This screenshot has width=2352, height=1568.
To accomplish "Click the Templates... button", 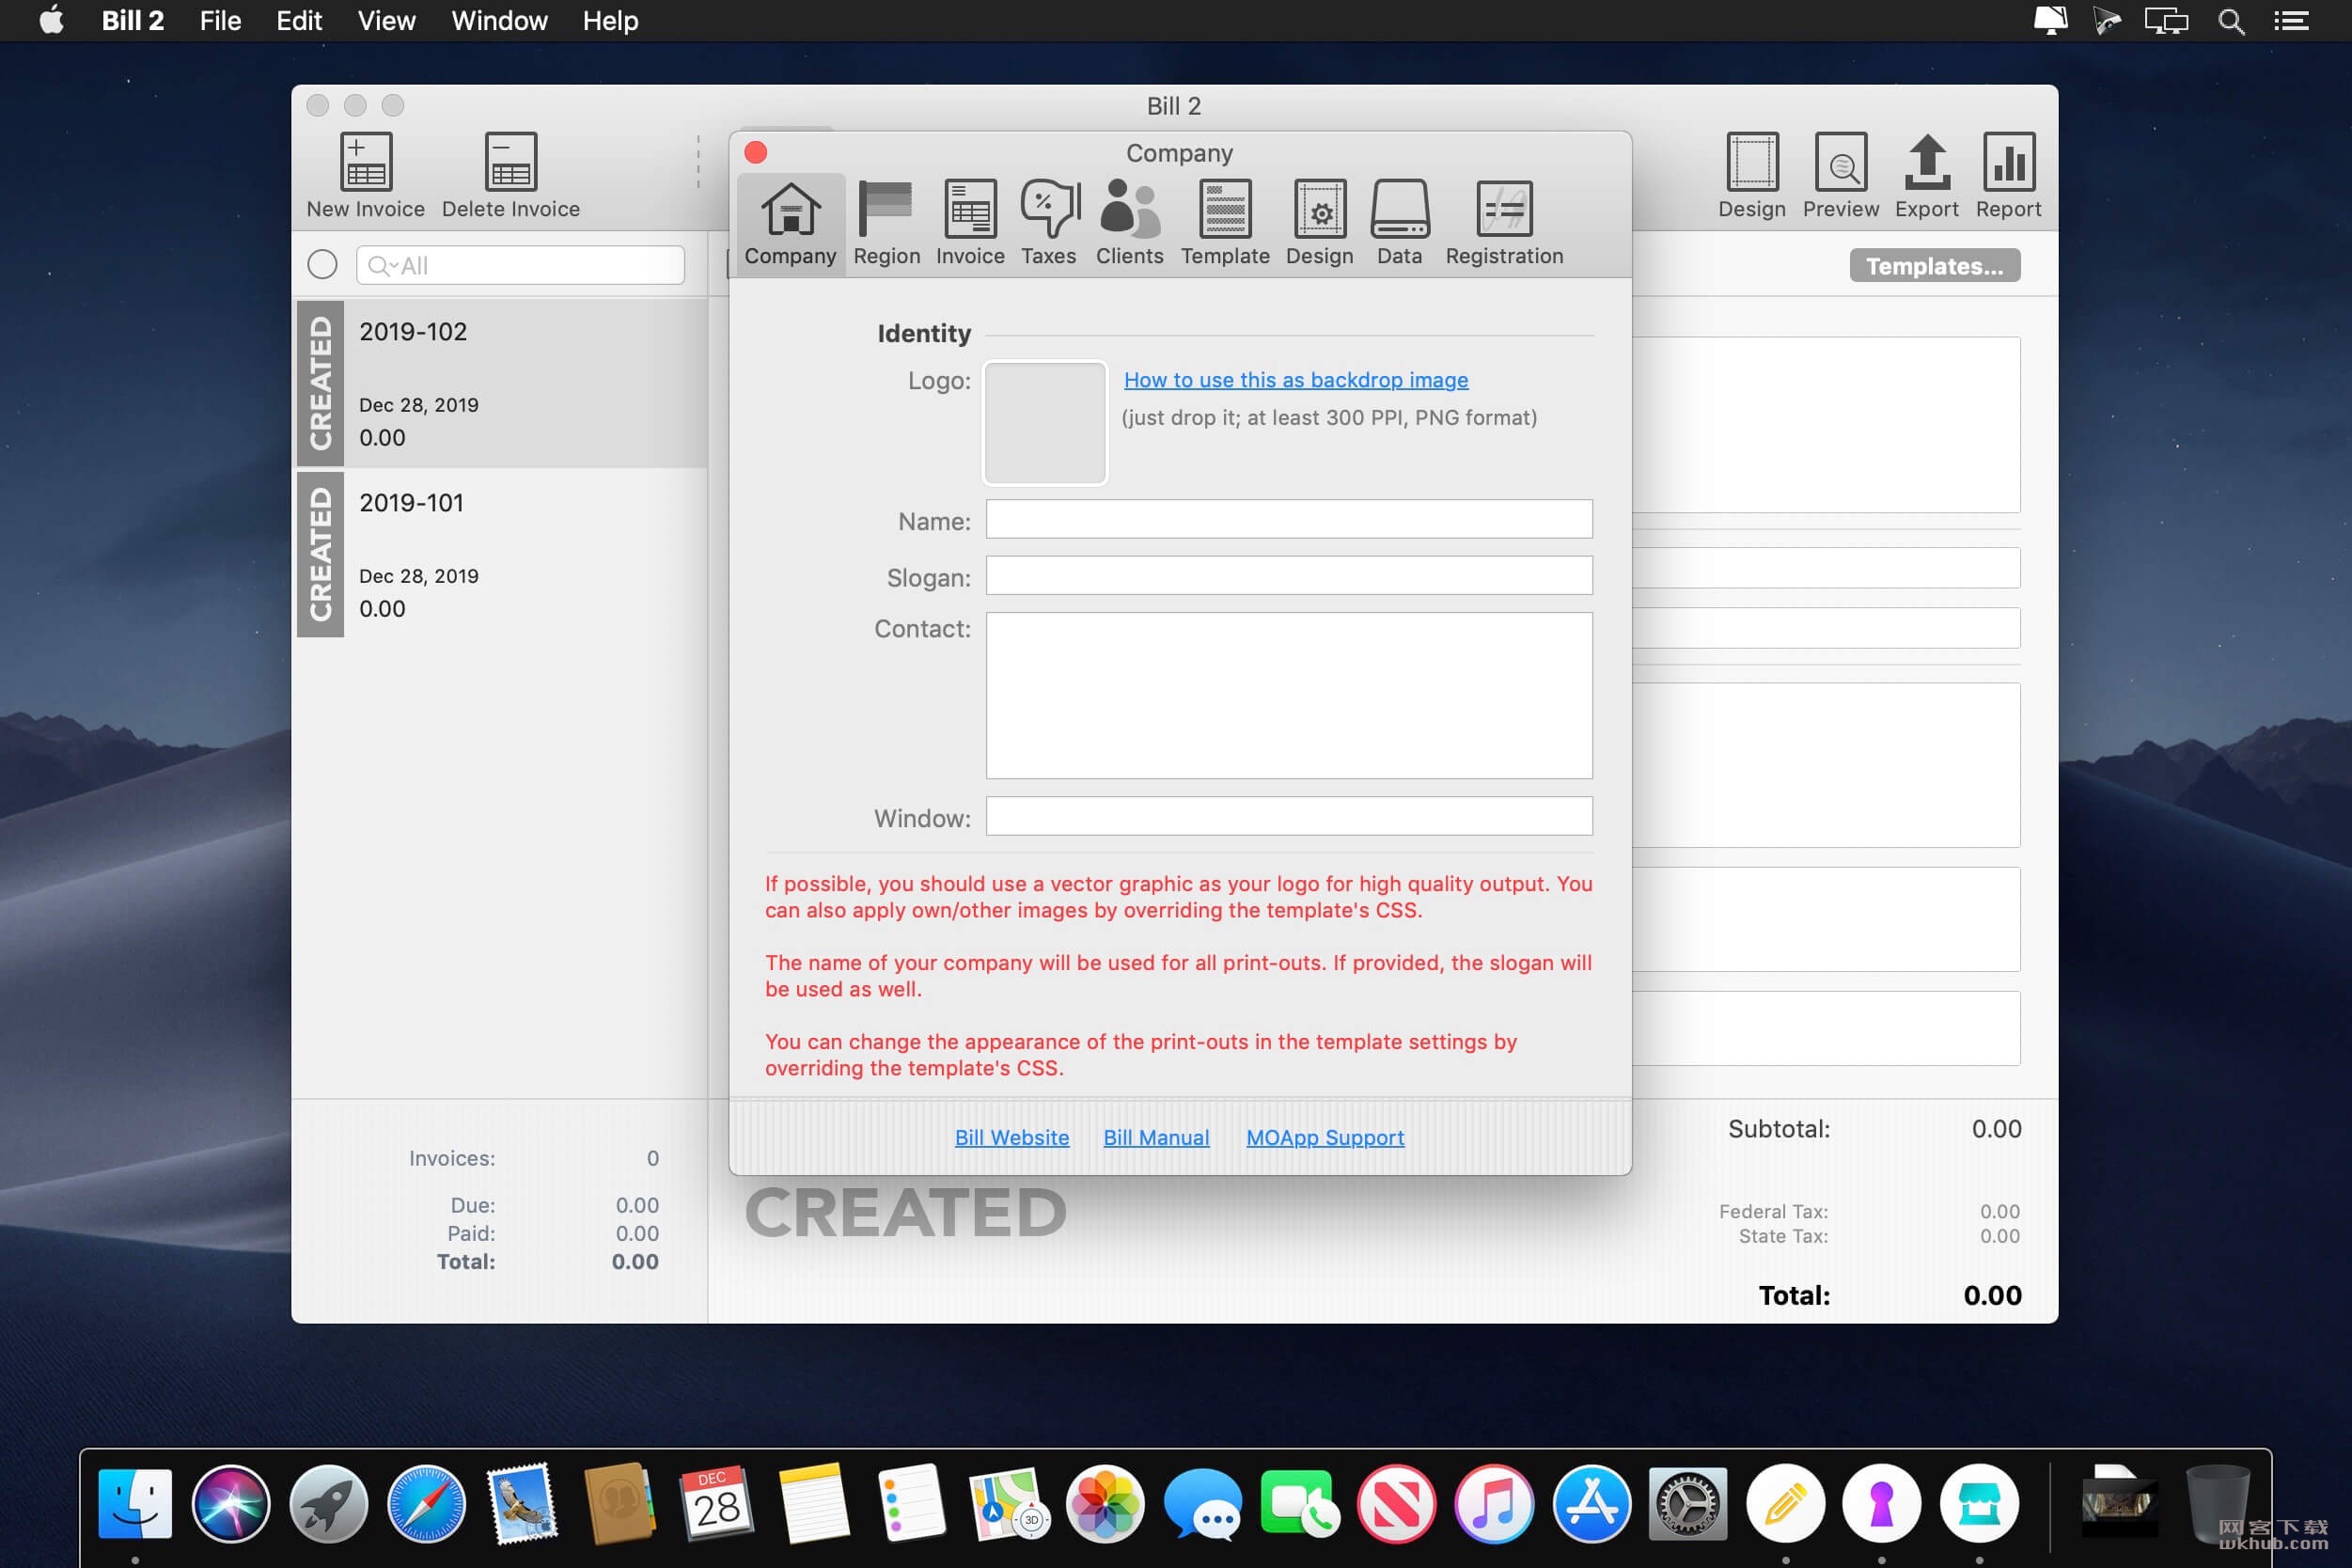I will click(1934, 266).
